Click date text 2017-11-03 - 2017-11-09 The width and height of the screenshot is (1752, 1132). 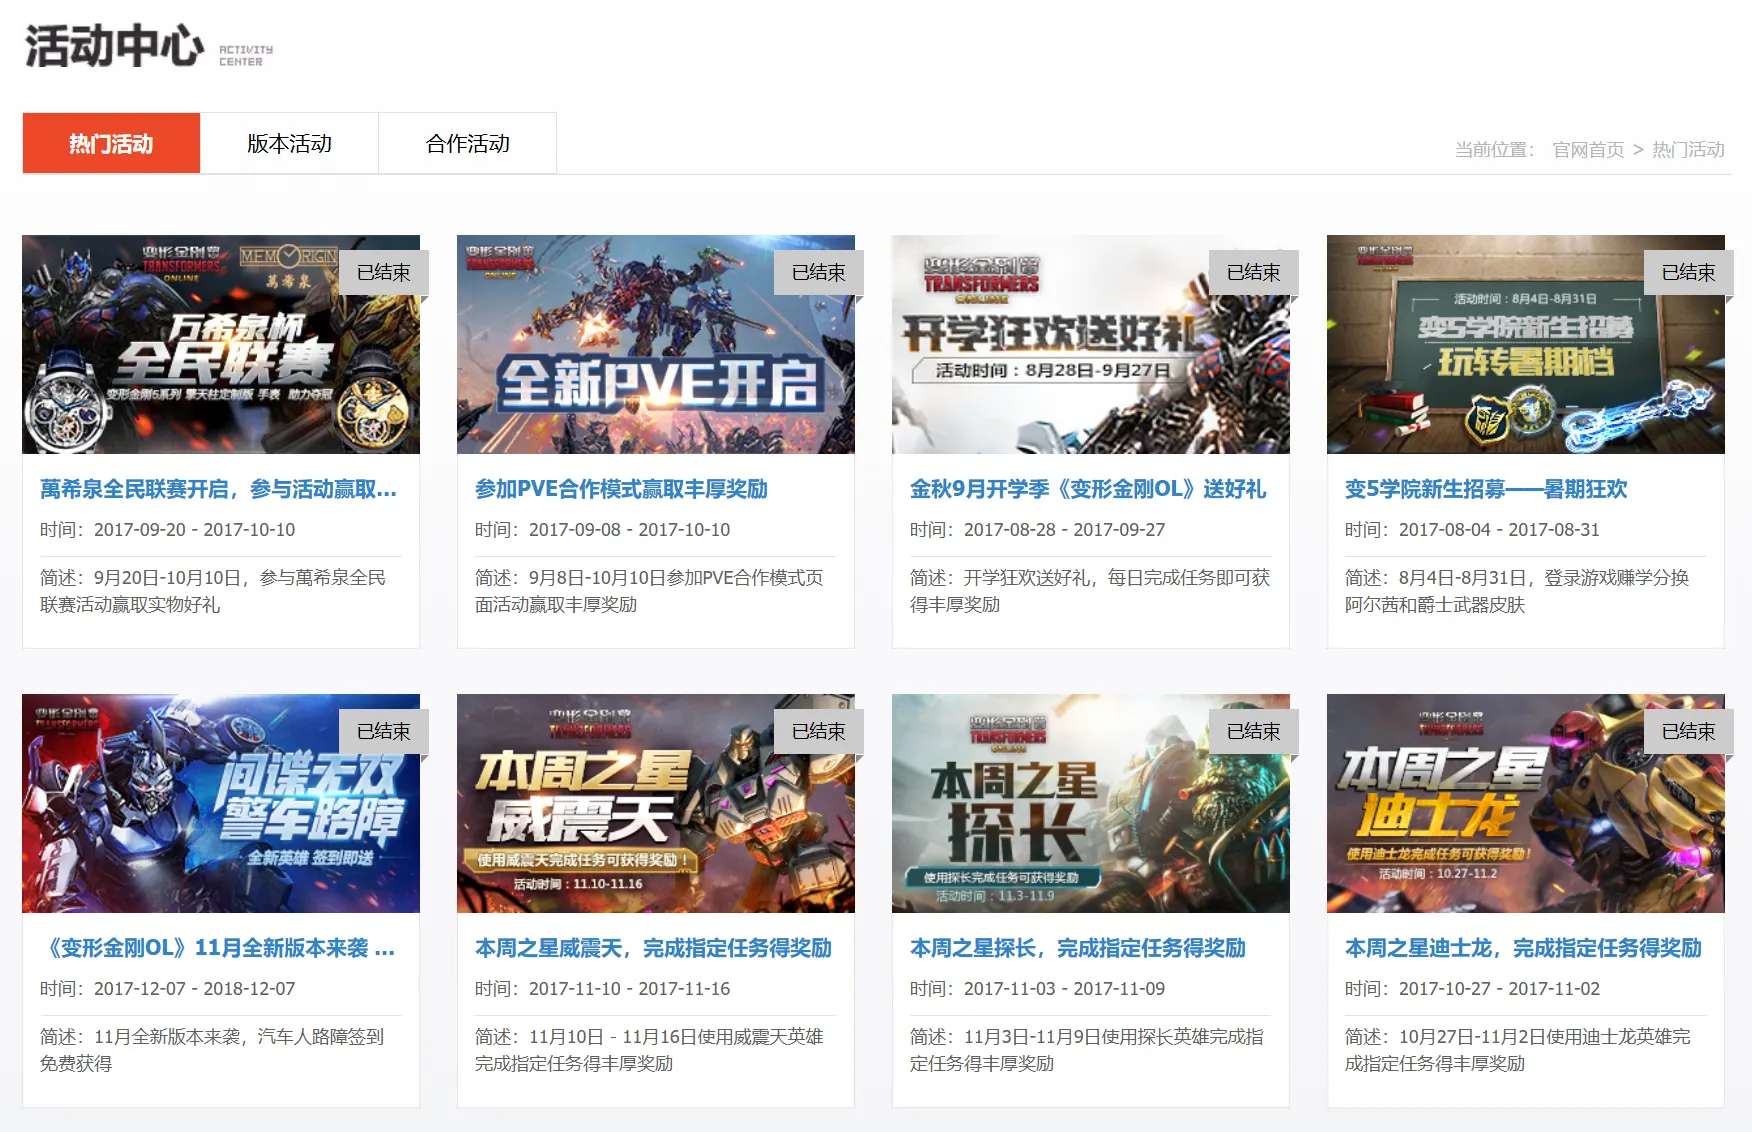(1065, 989)
